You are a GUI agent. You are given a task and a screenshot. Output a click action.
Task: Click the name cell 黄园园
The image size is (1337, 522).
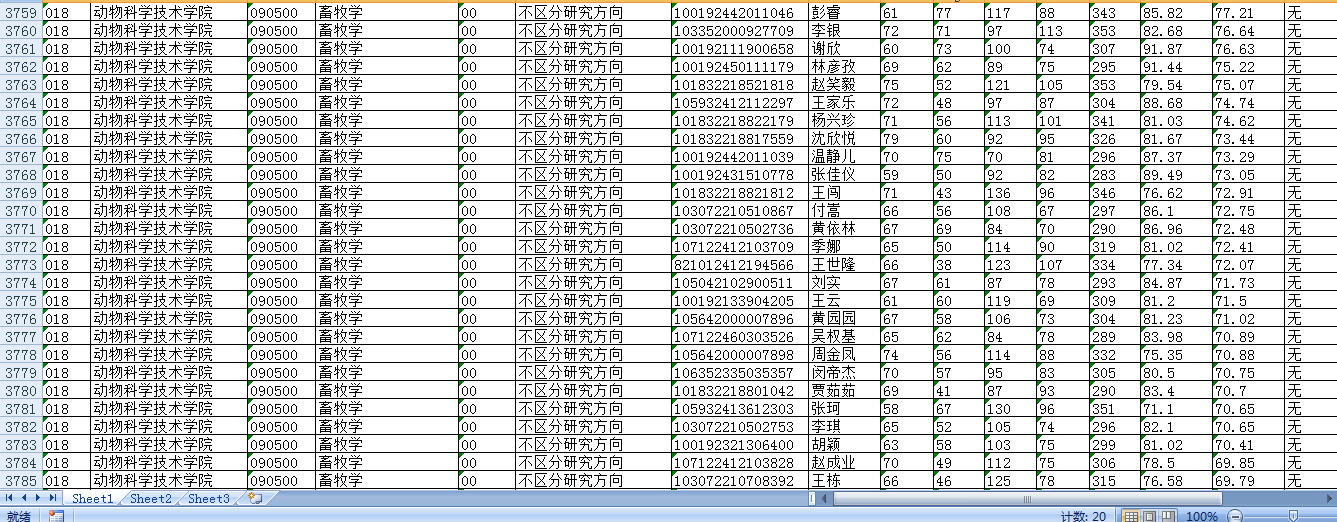click(x=843, y=319)
